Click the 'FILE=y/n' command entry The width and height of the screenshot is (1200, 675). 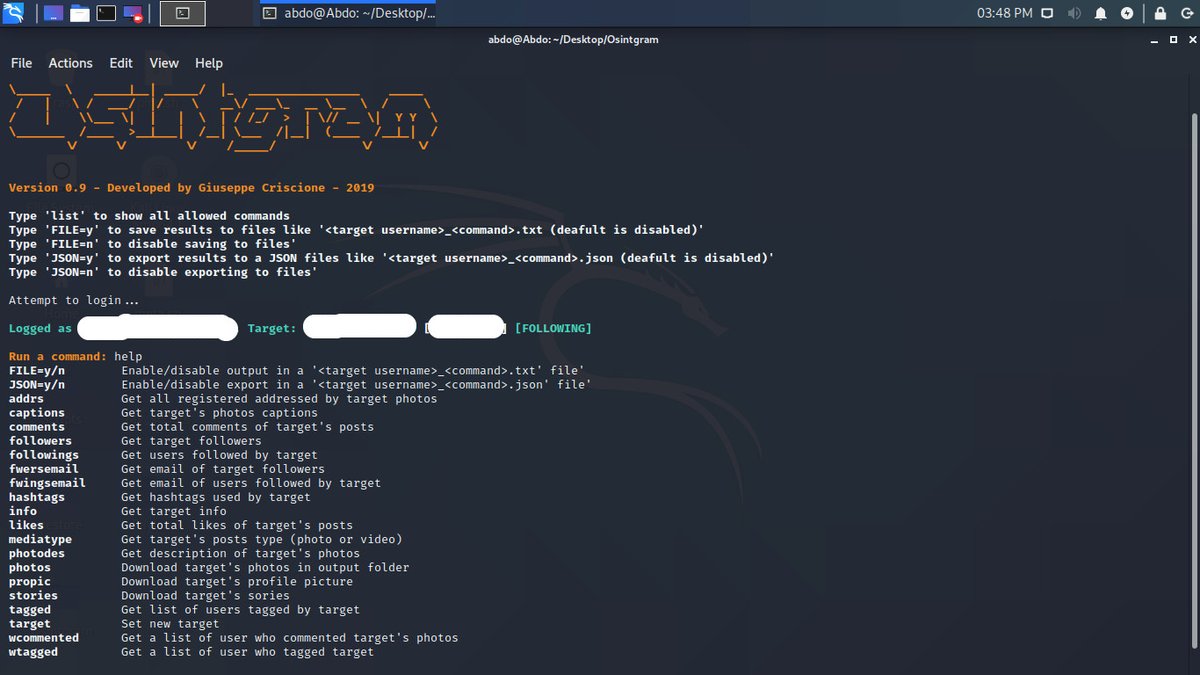[x=37, y=370]
